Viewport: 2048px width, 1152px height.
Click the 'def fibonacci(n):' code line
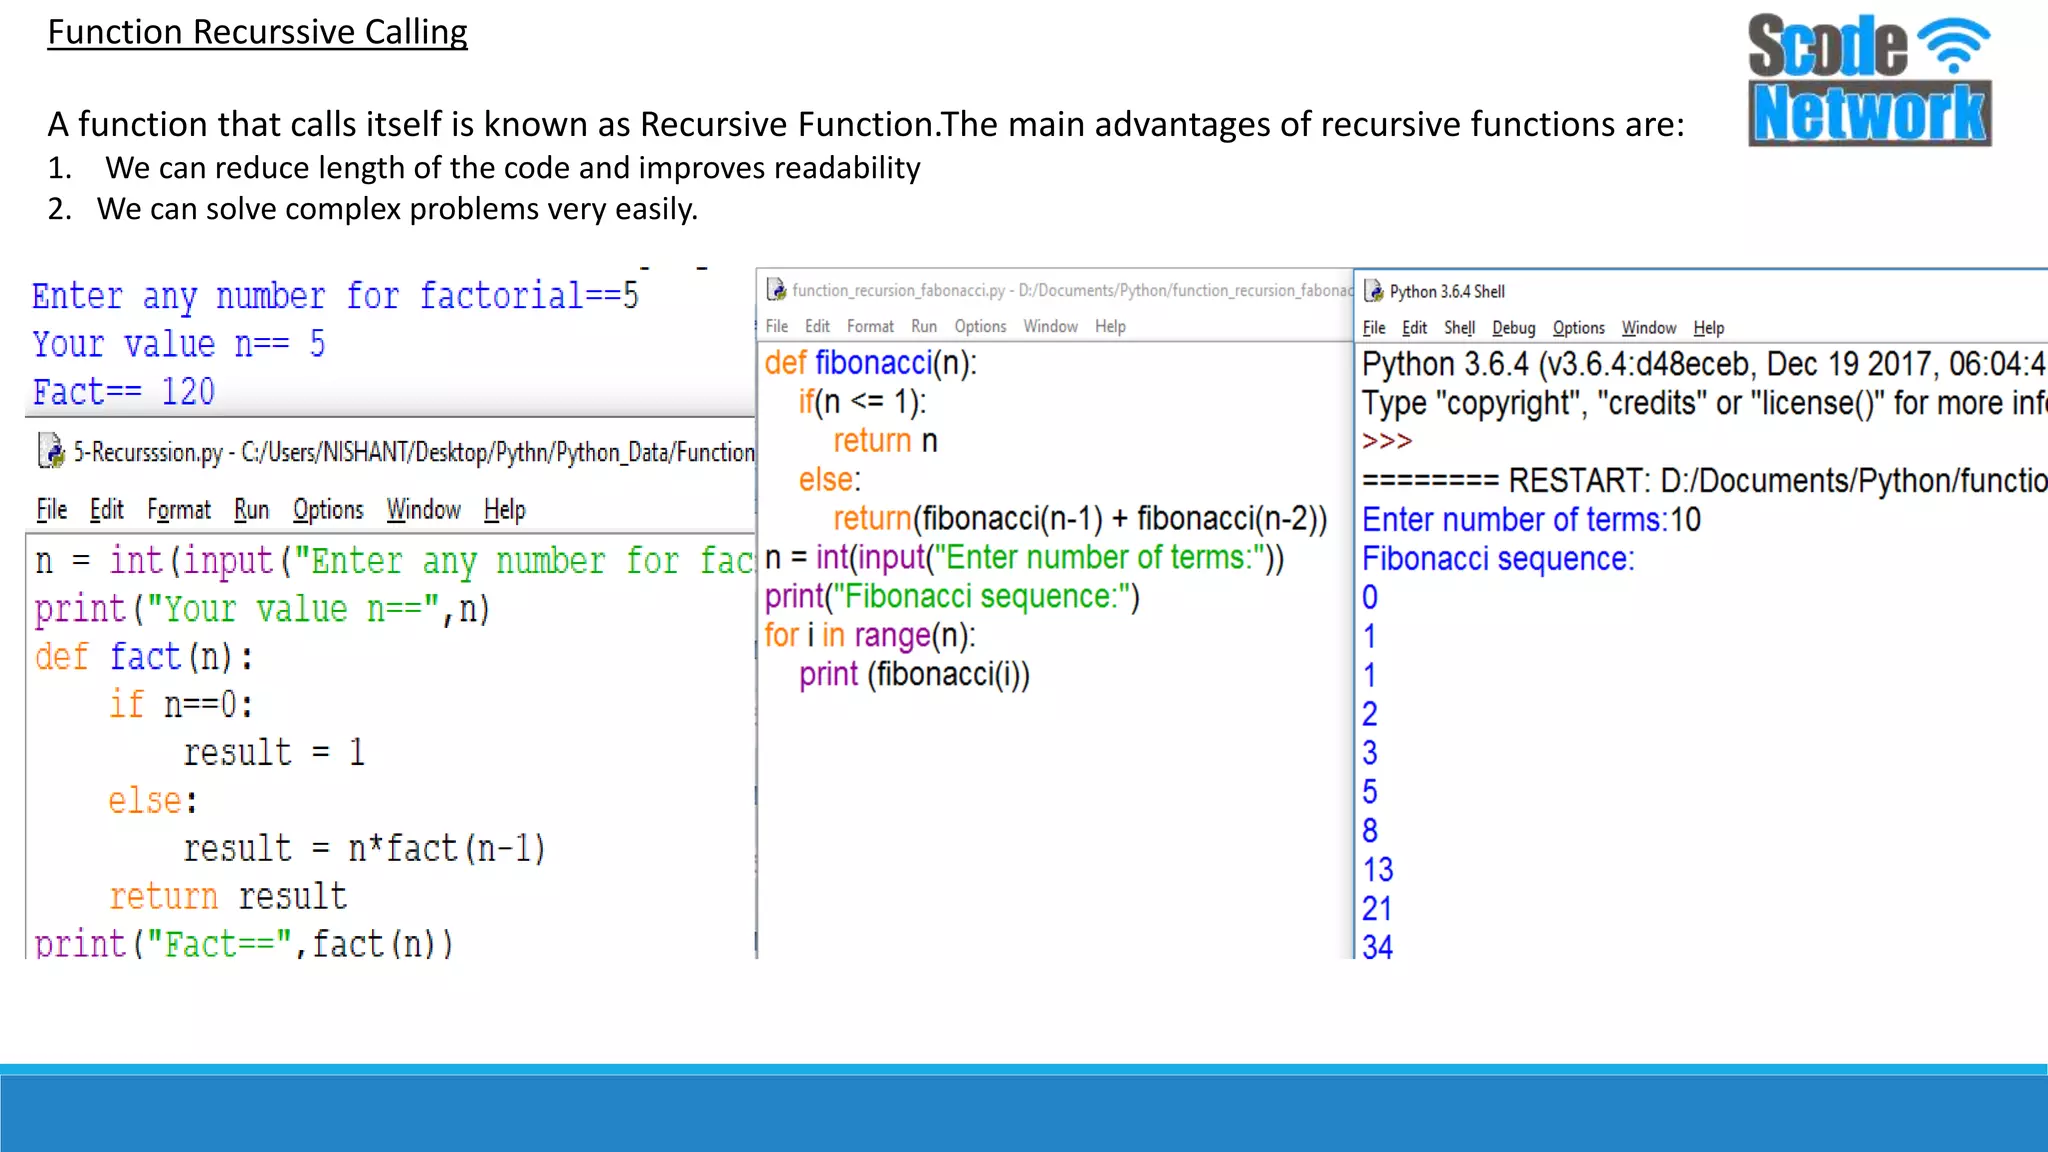coord(870,363)
